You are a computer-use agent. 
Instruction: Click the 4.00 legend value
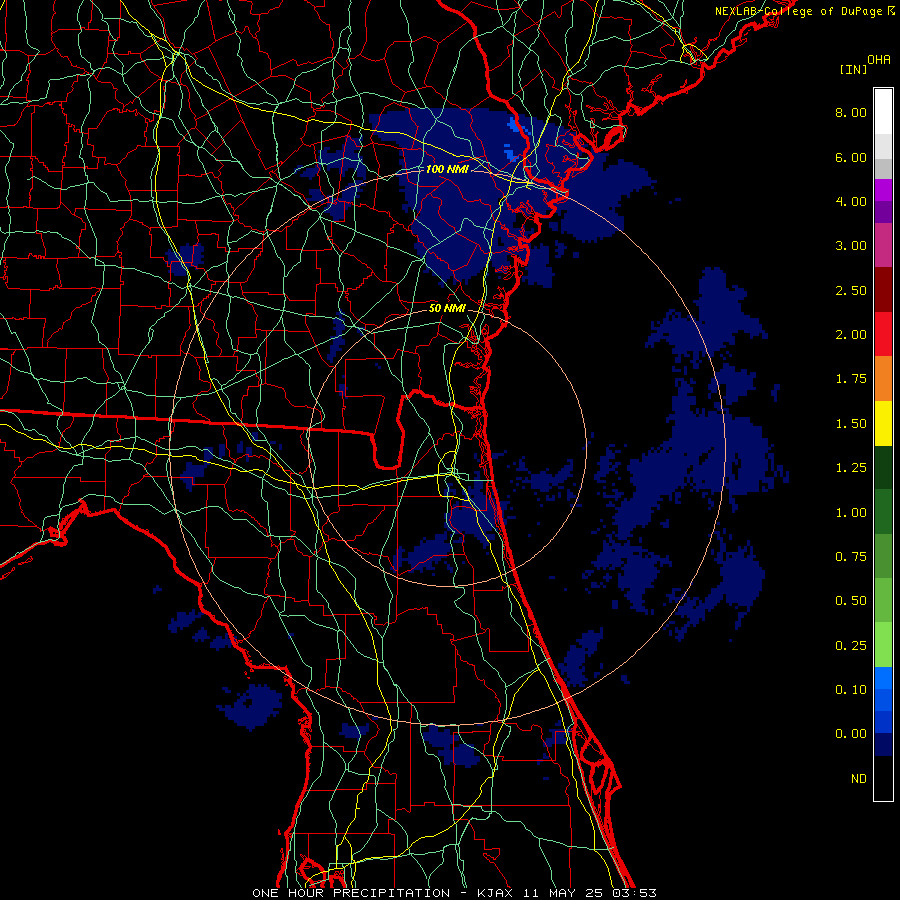(x=851, y=201)
